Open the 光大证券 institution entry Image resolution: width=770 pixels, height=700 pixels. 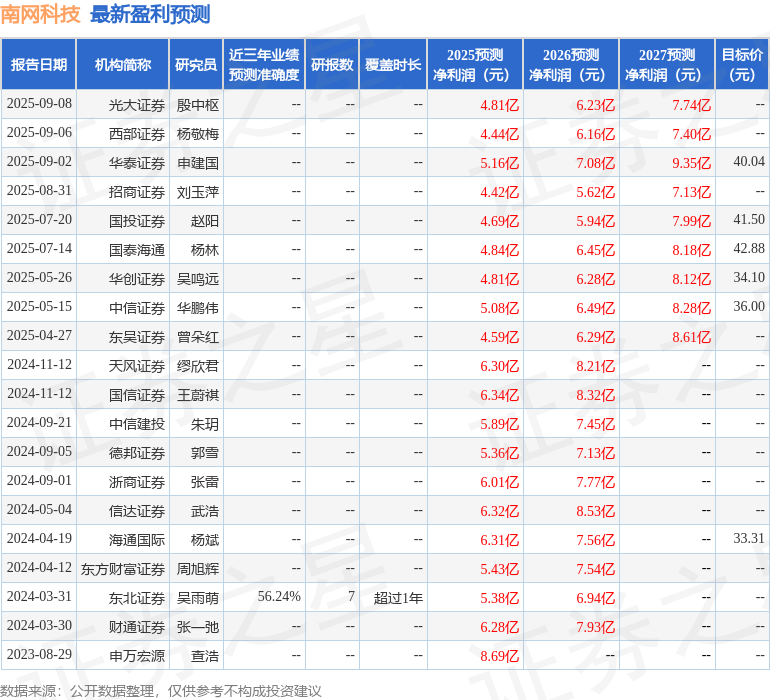(x=136, y=105)
